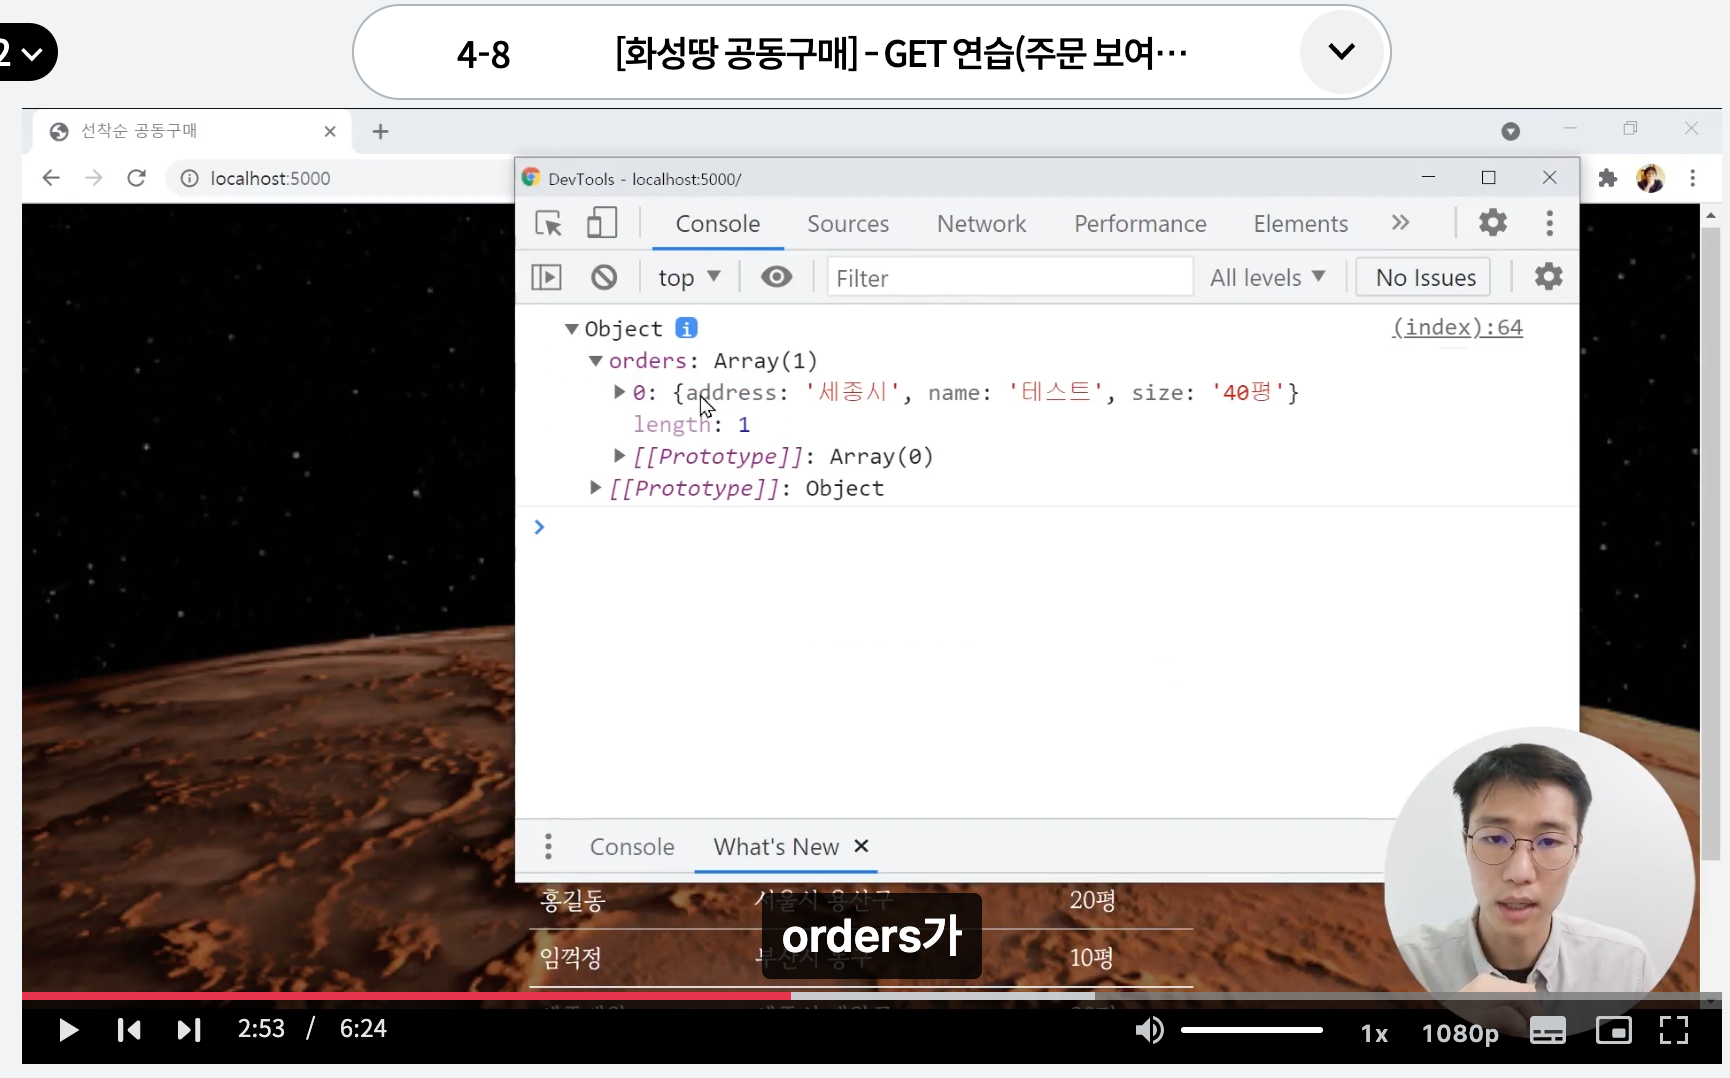
Task: Open the top context dropdown
Action: tap(689, 277)
